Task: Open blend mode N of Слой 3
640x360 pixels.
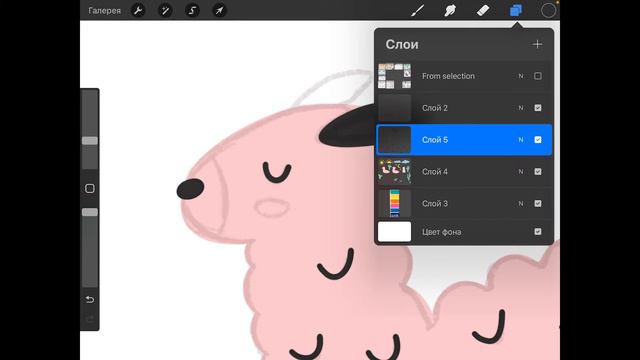Action: point(521,203)
